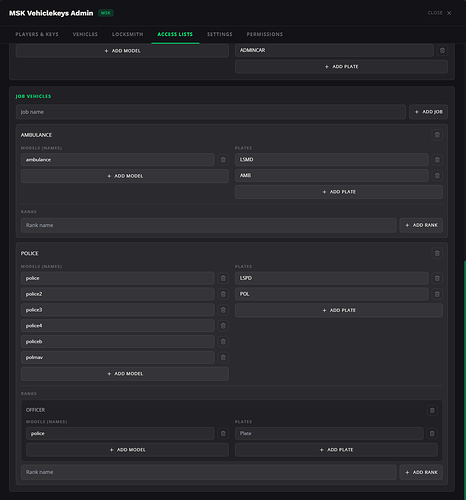Edit the polmav model field
Screen dimensions: 466x500
tap(118, 357)
